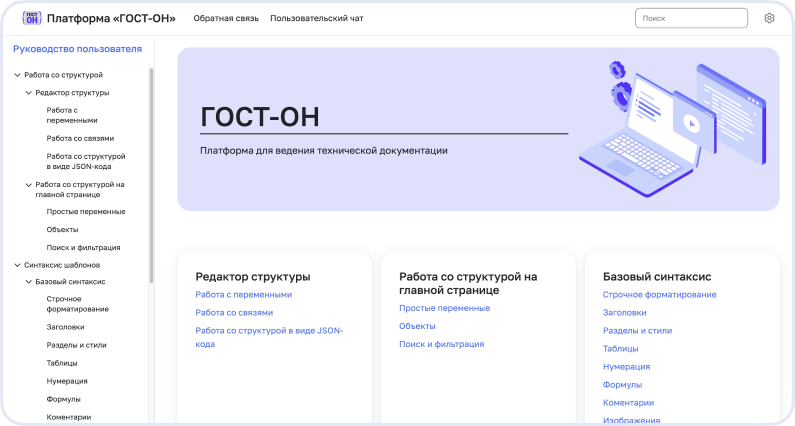This screenshot has height=426, width=795.
Task: Collapse the Синтаксис шаблонов chevron
Action: point(17,265)
